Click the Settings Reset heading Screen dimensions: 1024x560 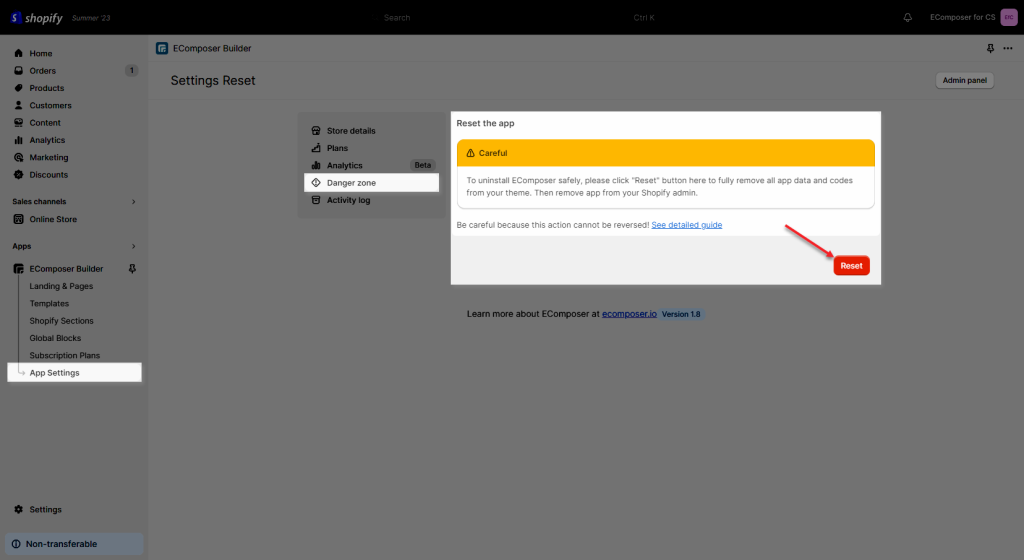pos(213,80)
